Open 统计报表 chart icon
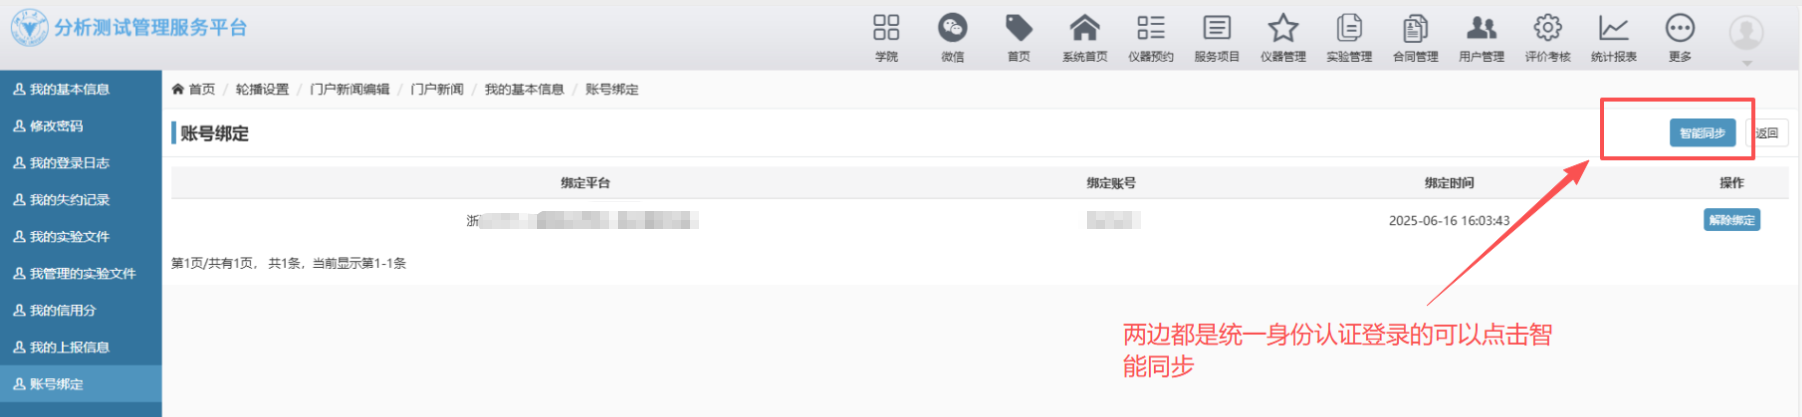Screen dimensions: 1802x417 [x=1613, y=28]
